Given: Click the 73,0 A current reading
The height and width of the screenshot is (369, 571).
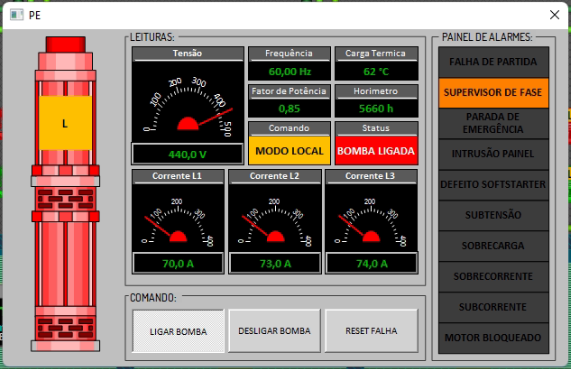Looking at the screenshot, I should (x=275, y=263).
